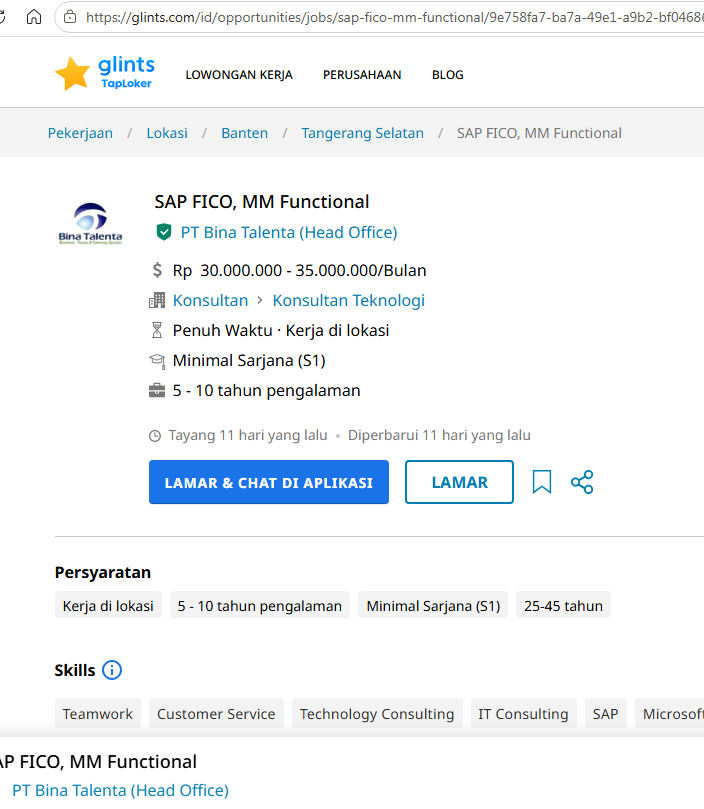This screenshot has width=704, height=809.
Task: Click the Microsoft skill tag
Action: [670, 714]
